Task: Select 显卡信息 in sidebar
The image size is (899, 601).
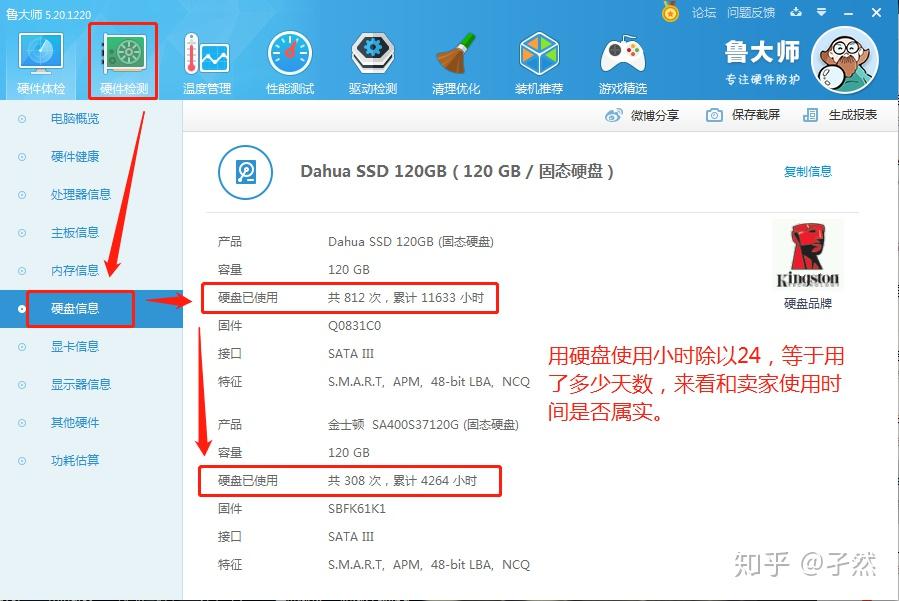Action: 75,346
